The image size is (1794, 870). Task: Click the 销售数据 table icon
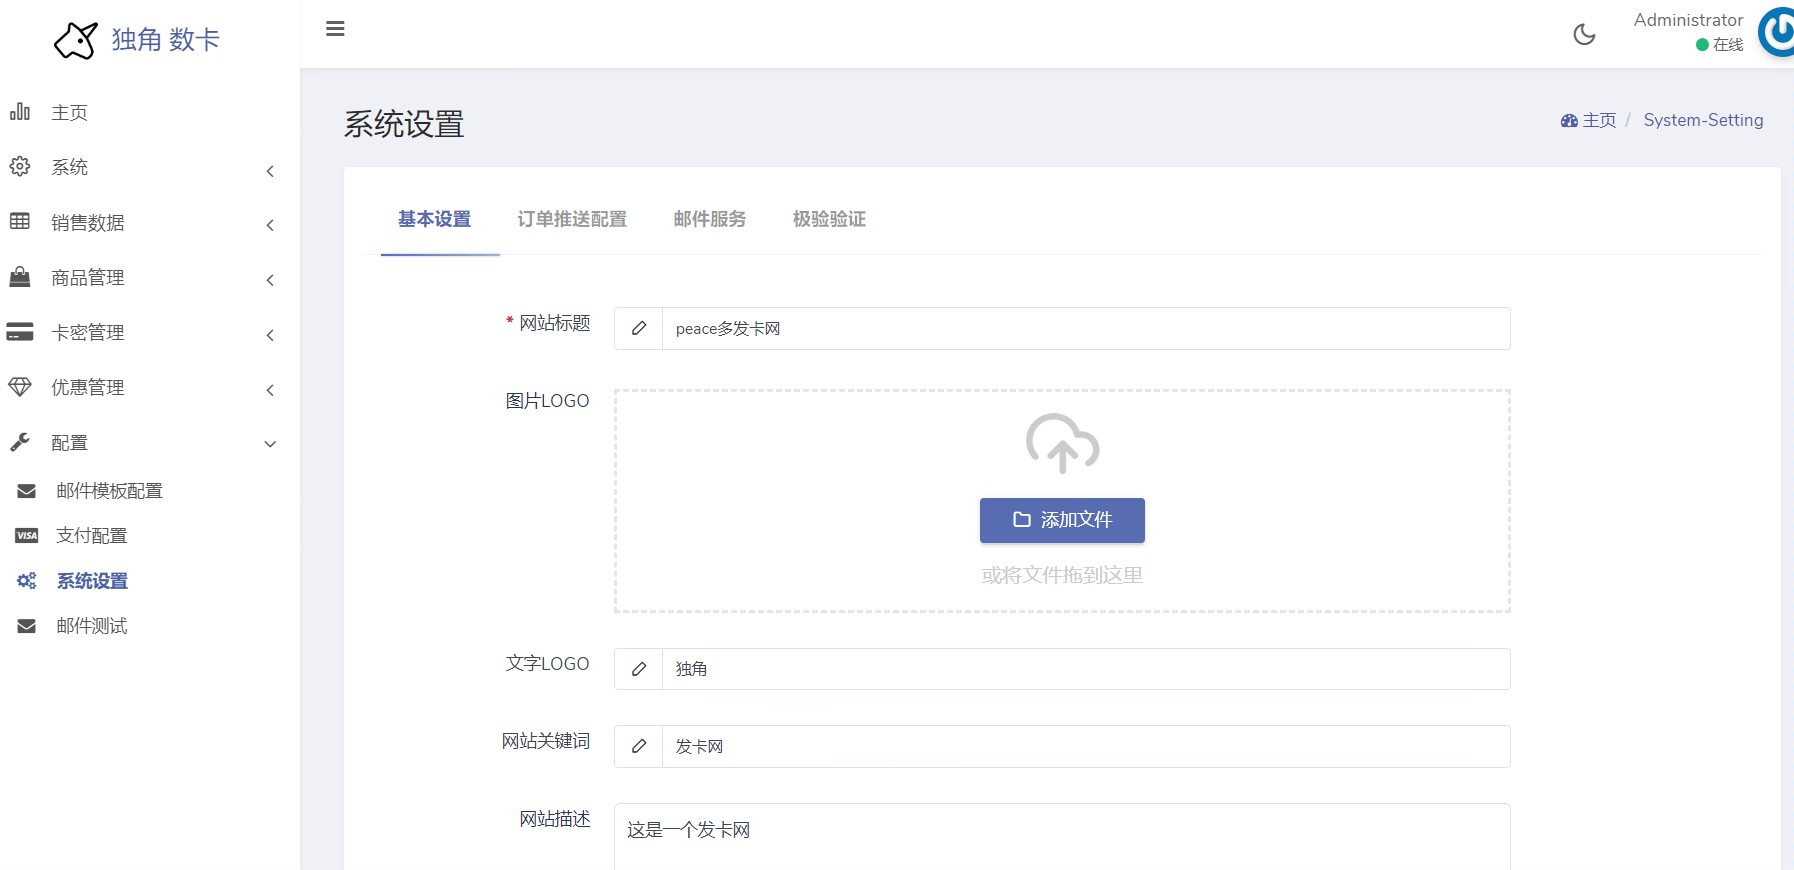[20, 221]
